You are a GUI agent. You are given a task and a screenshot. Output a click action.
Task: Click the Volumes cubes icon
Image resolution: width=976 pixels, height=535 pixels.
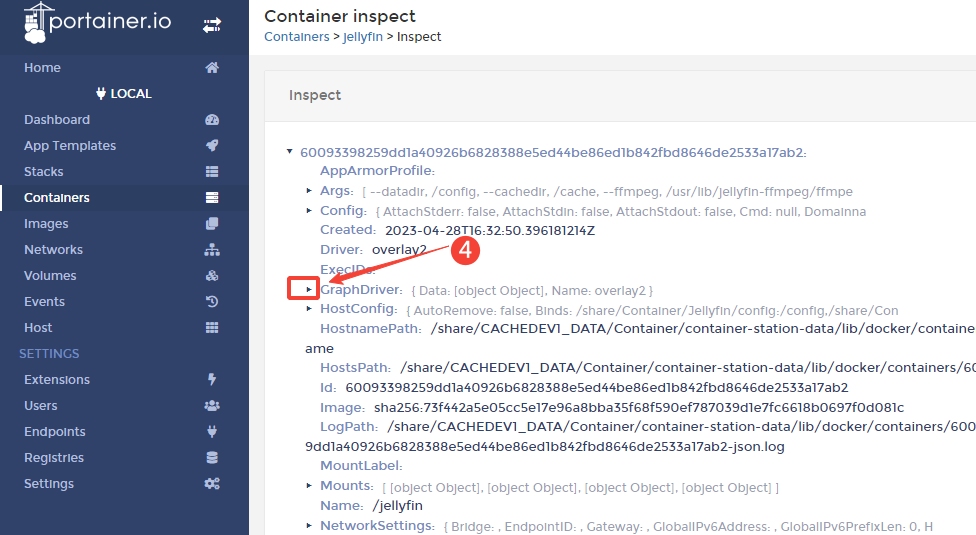212,276
